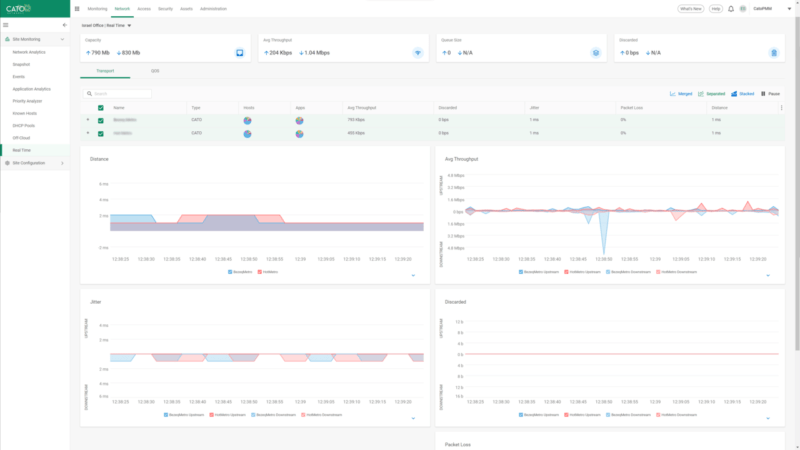Click the Discarded card trash icon
The image size is (800, 450).
[773, 52]
